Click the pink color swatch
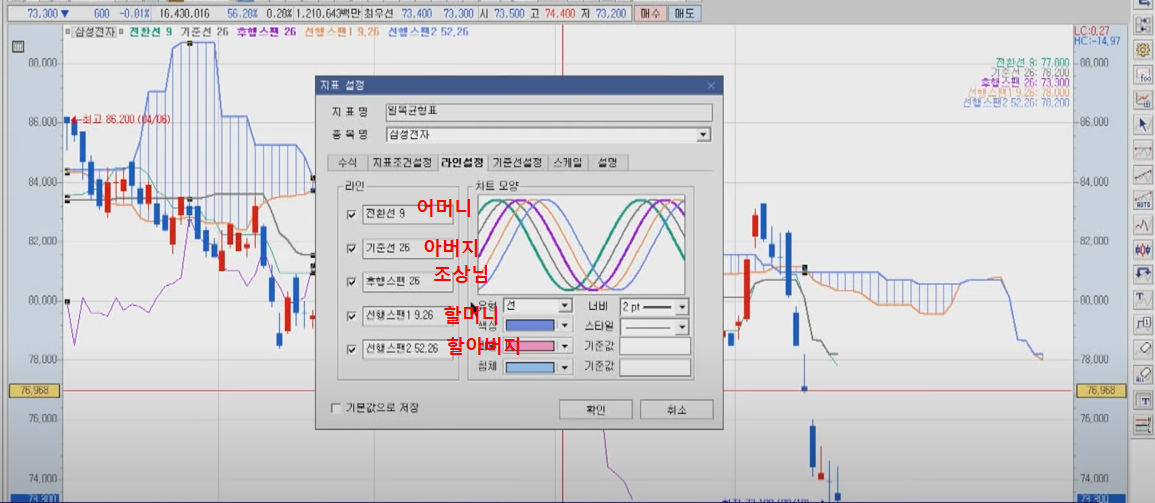The height and width of the screenshot is (503, 1155). 530,346
